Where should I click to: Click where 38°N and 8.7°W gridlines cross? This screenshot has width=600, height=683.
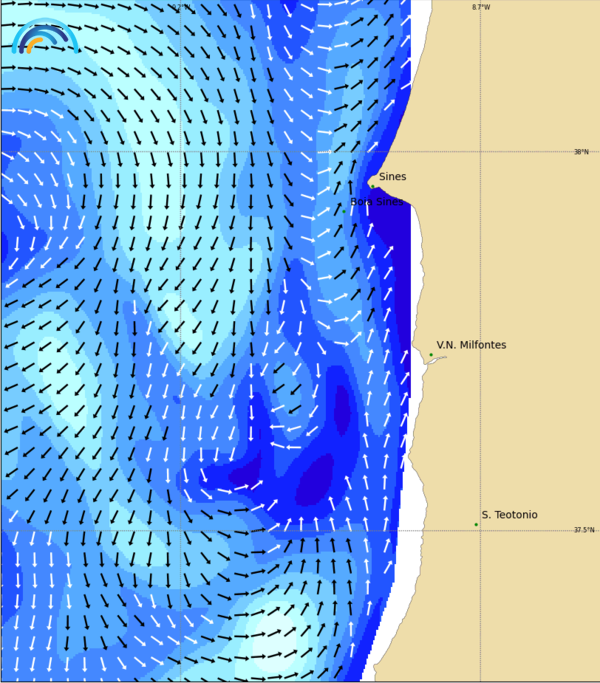click(480, 152)
